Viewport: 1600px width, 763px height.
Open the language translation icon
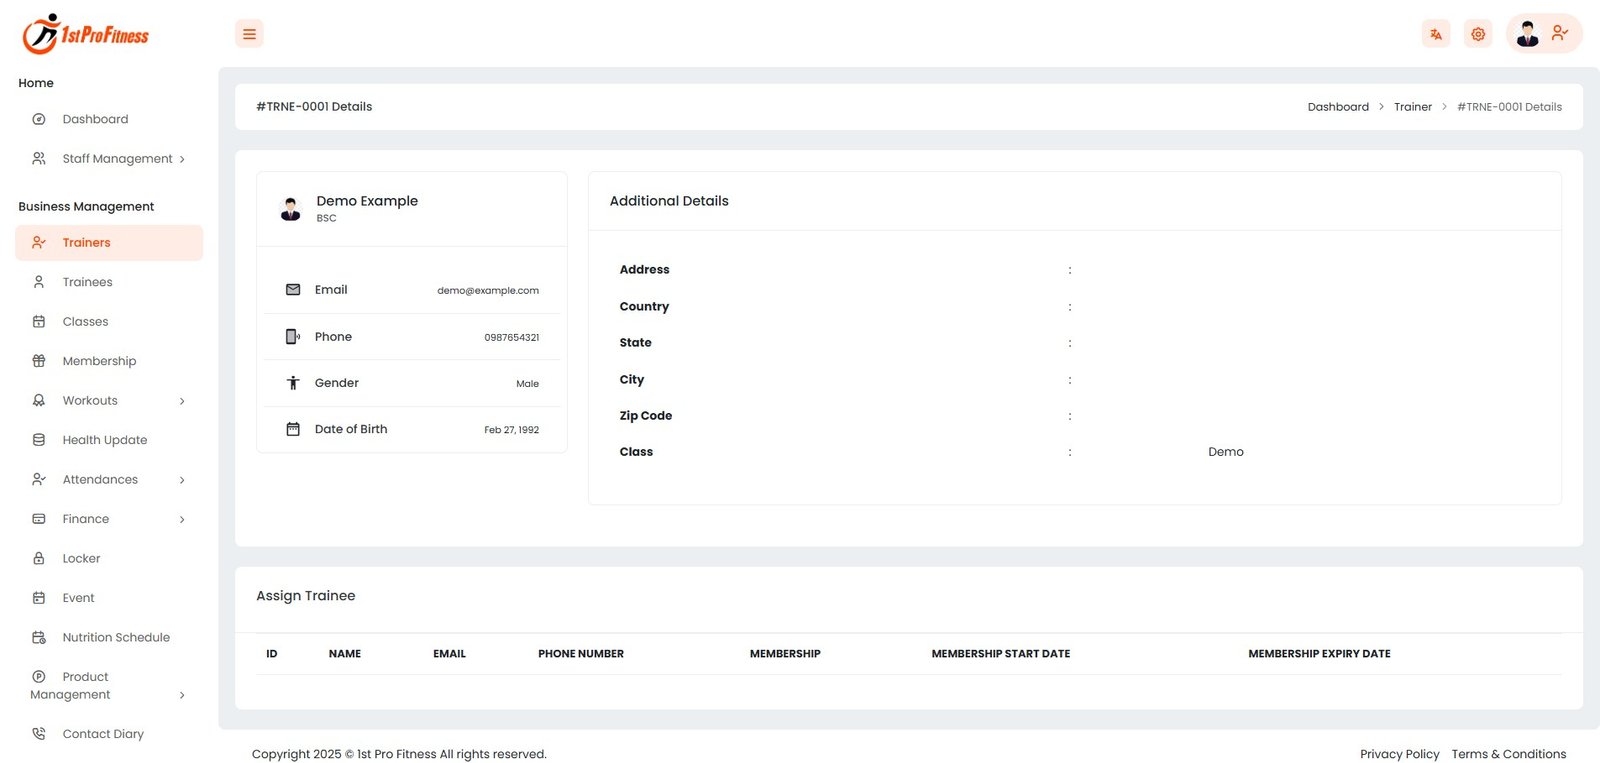pyautogui.click(x=1436, y=34)
